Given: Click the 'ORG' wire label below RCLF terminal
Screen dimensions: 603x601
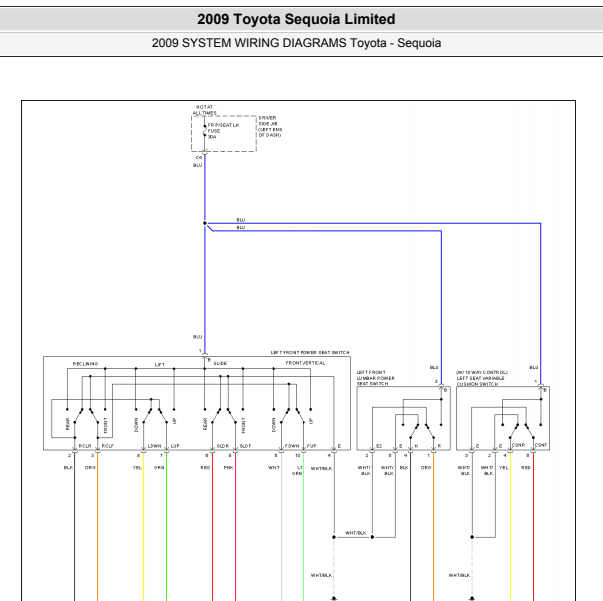Looking at the screenshot, I should [x=90, y=468].
